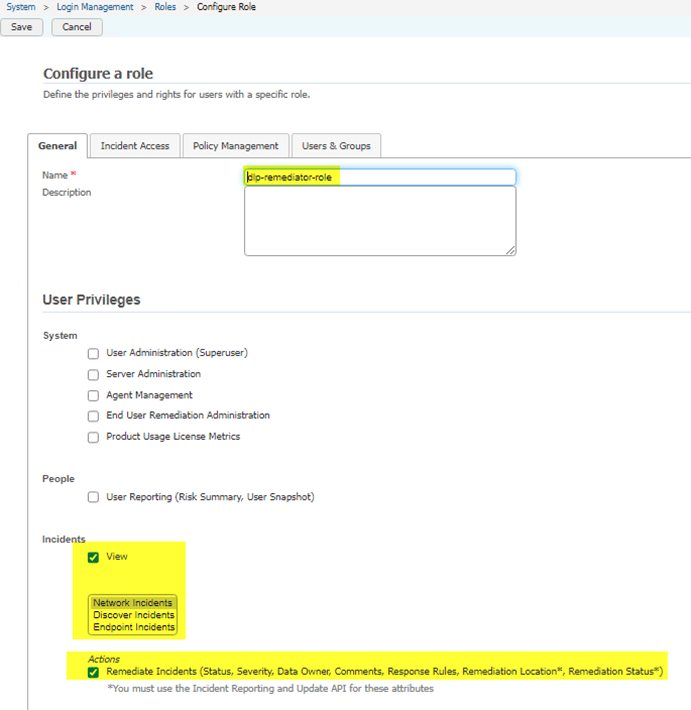Screen dimensions: 691x710
Task: Open the Users & Groups tab
Action: tap(336, 146)
